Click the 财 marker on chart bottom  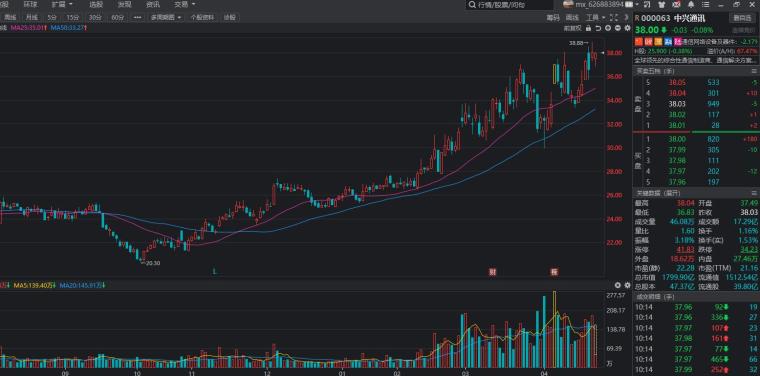coord(492,272)
